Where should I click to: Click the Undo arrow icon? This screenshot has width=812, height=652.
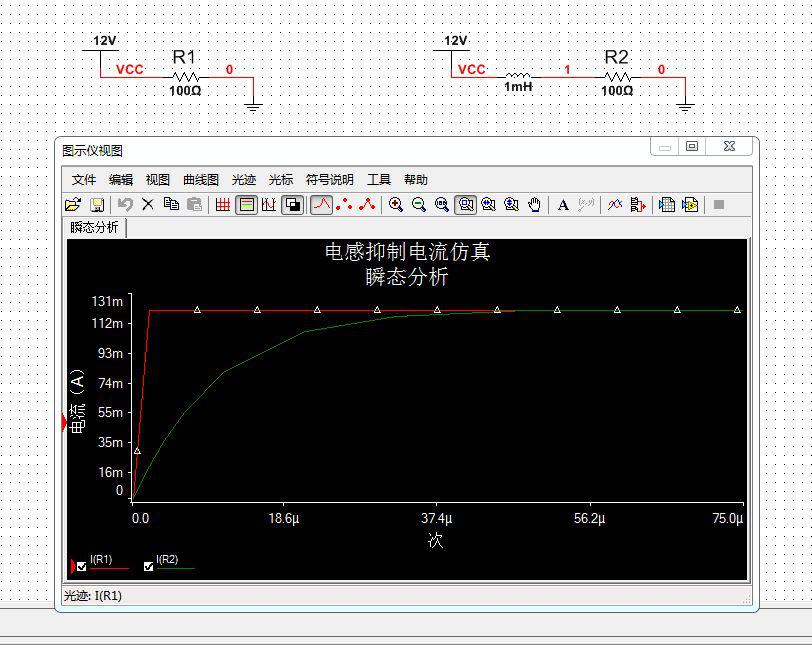(x=125, y=204)
